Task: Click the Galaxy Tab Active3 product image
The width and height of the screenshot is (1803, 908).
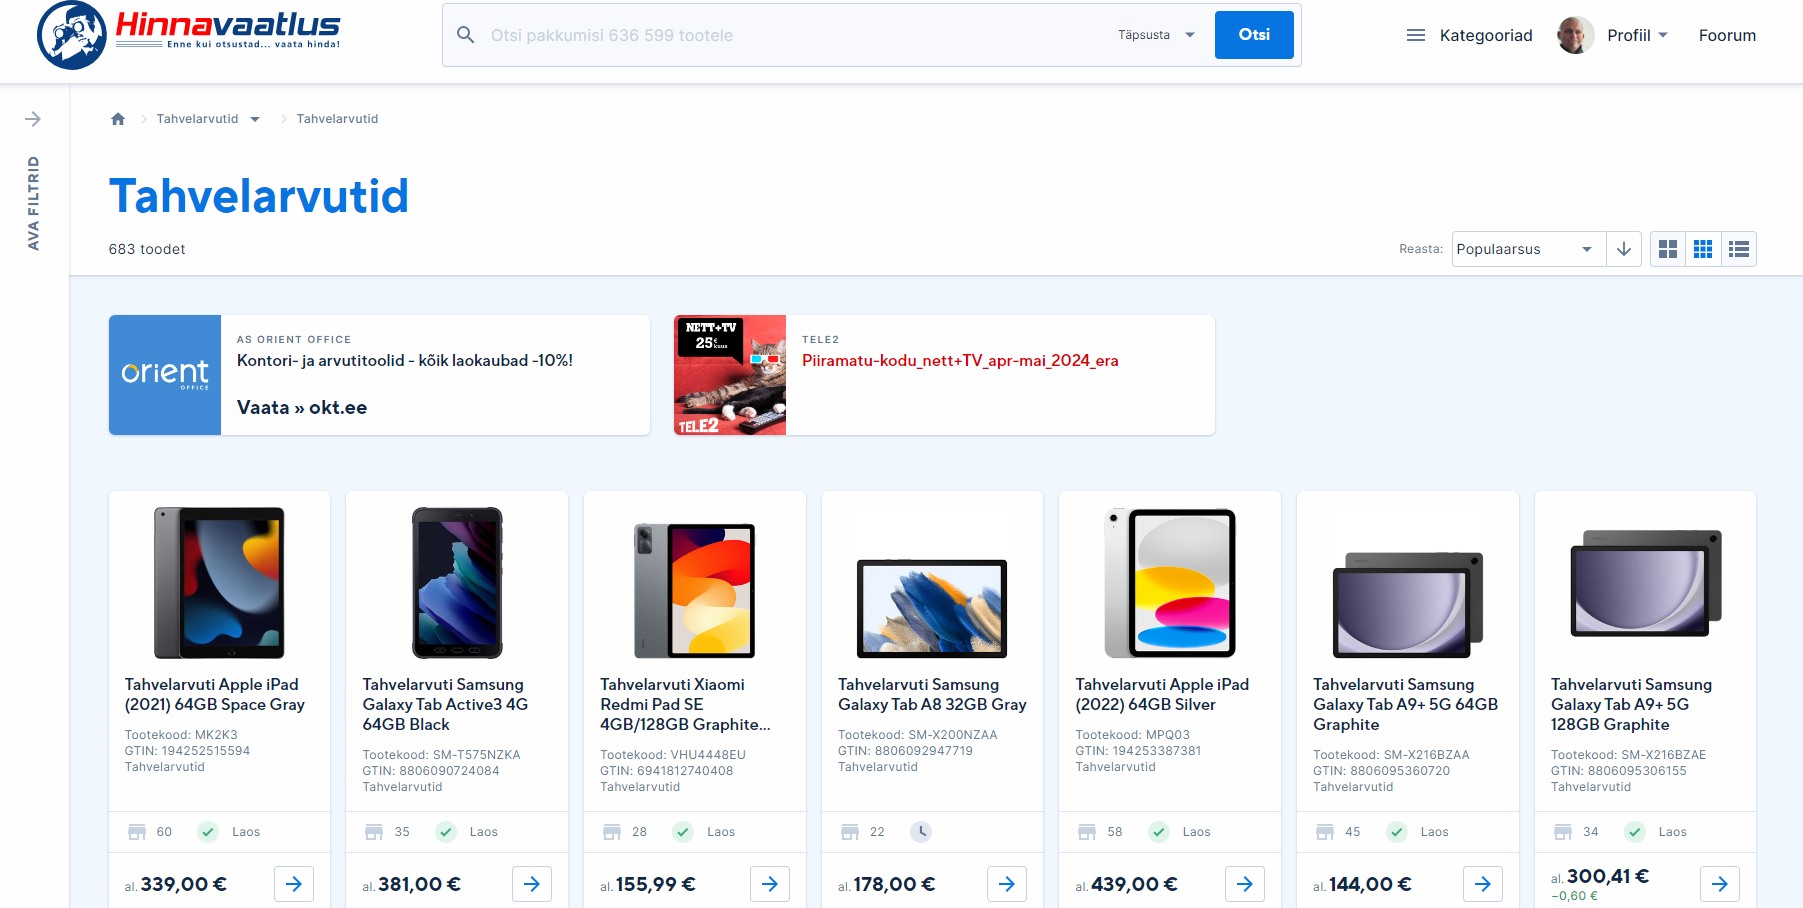Action: point(457,583)
